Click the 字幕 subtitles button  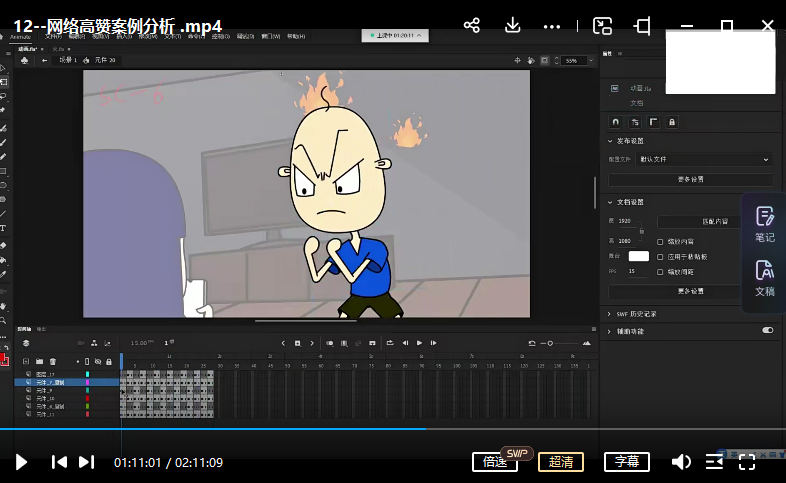point(627,462)
